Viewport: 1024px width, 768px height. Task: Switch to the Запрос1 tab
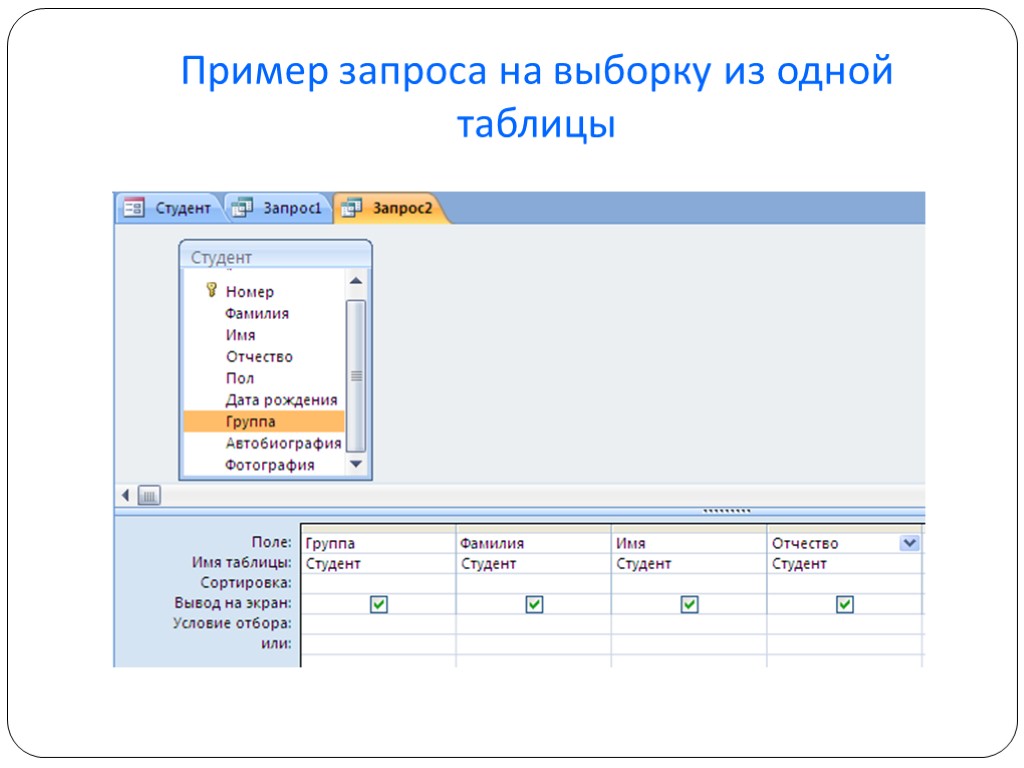coord(279,208)
